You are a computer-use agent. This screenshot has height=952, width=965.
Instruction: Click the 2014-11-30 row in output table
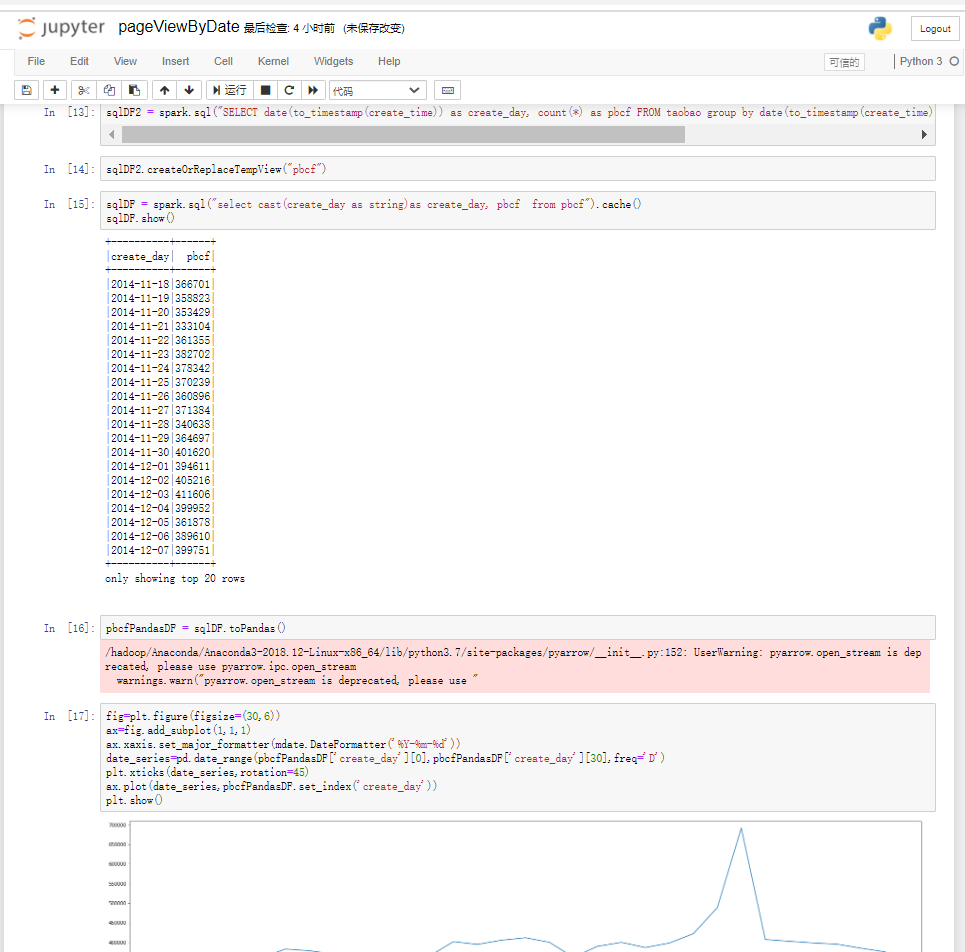tap(161, 452)
